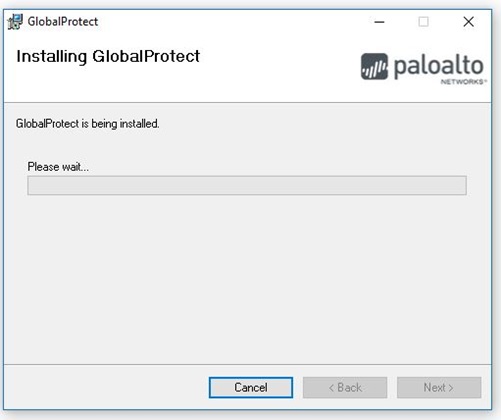The height and width of the screenshot is (420, 501).
Task: Click the GlobalProtect installer icon in title bar
Action: click(x=15, y=22)
